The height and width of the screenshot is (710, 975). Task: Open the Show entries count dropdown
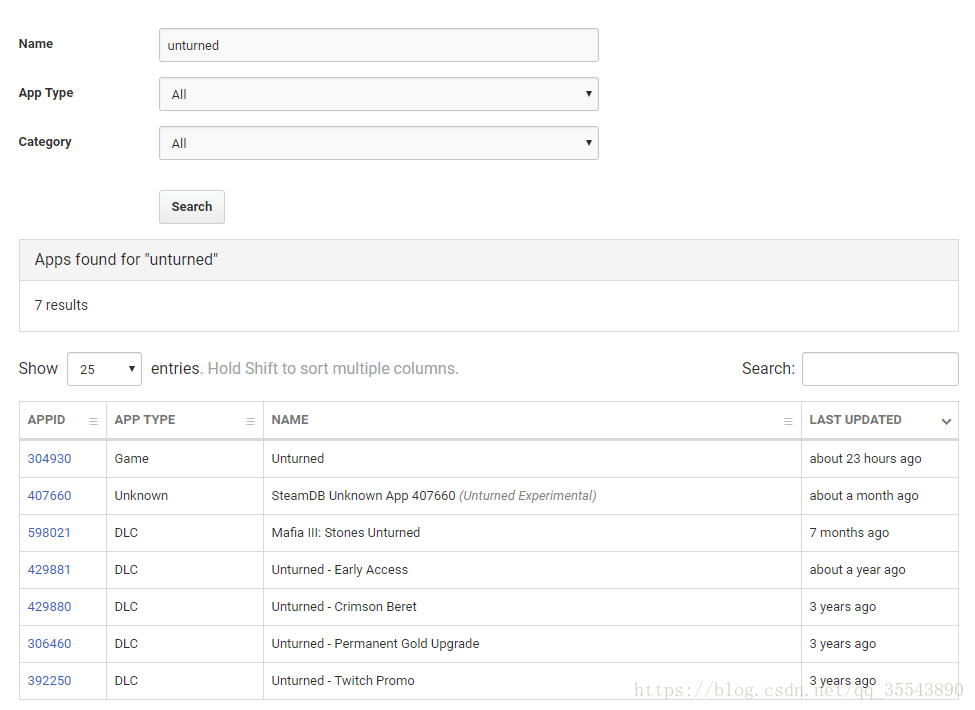pos(104,369)
